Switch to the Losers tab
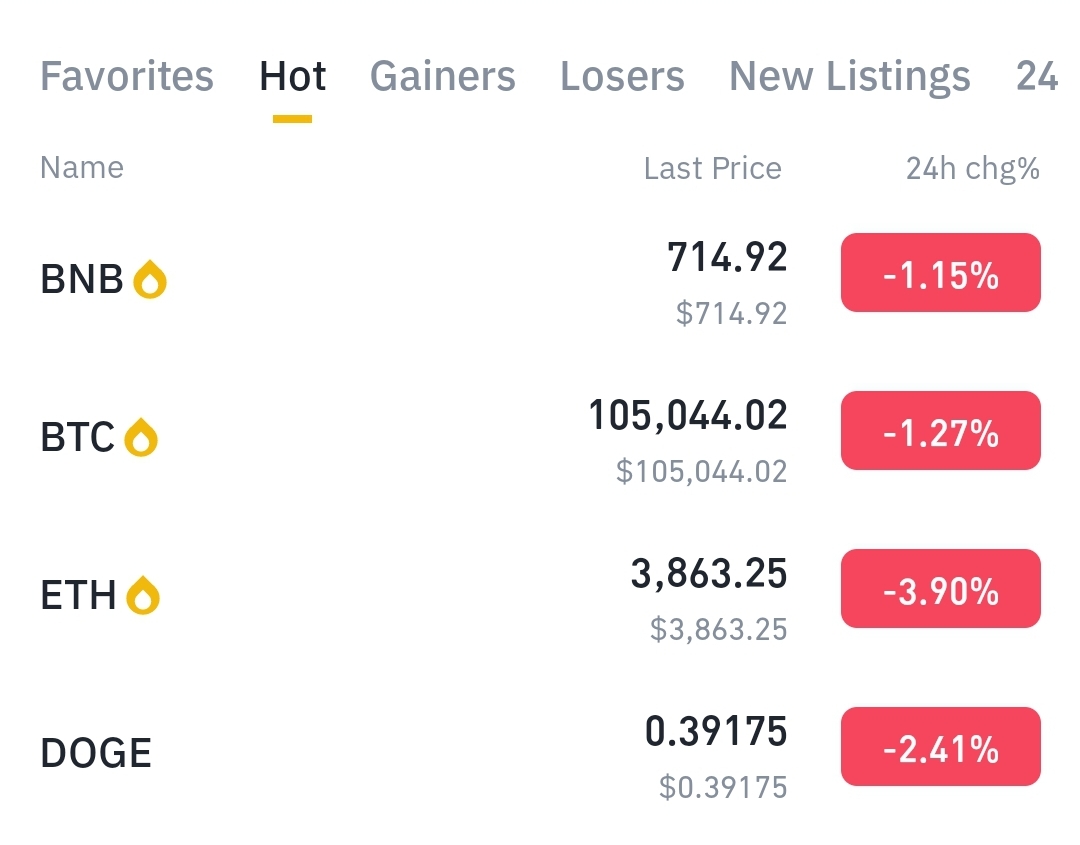Image resolution: width=1080 pixels, height=845 pixels. 622,77
